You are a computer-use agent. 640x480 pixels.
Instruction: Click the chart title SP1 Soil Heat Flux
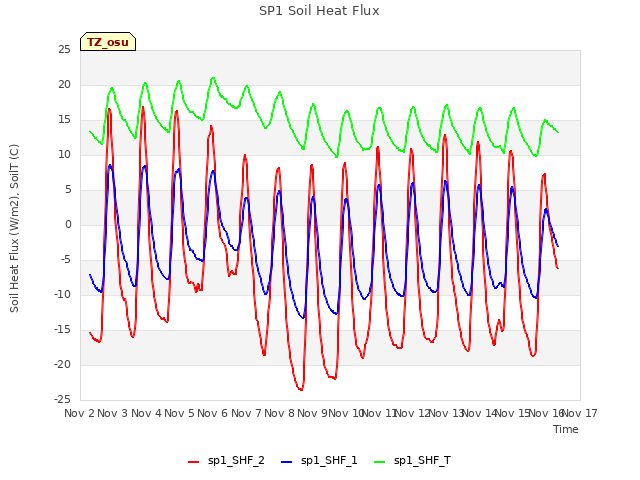click(x=319, y=11)
